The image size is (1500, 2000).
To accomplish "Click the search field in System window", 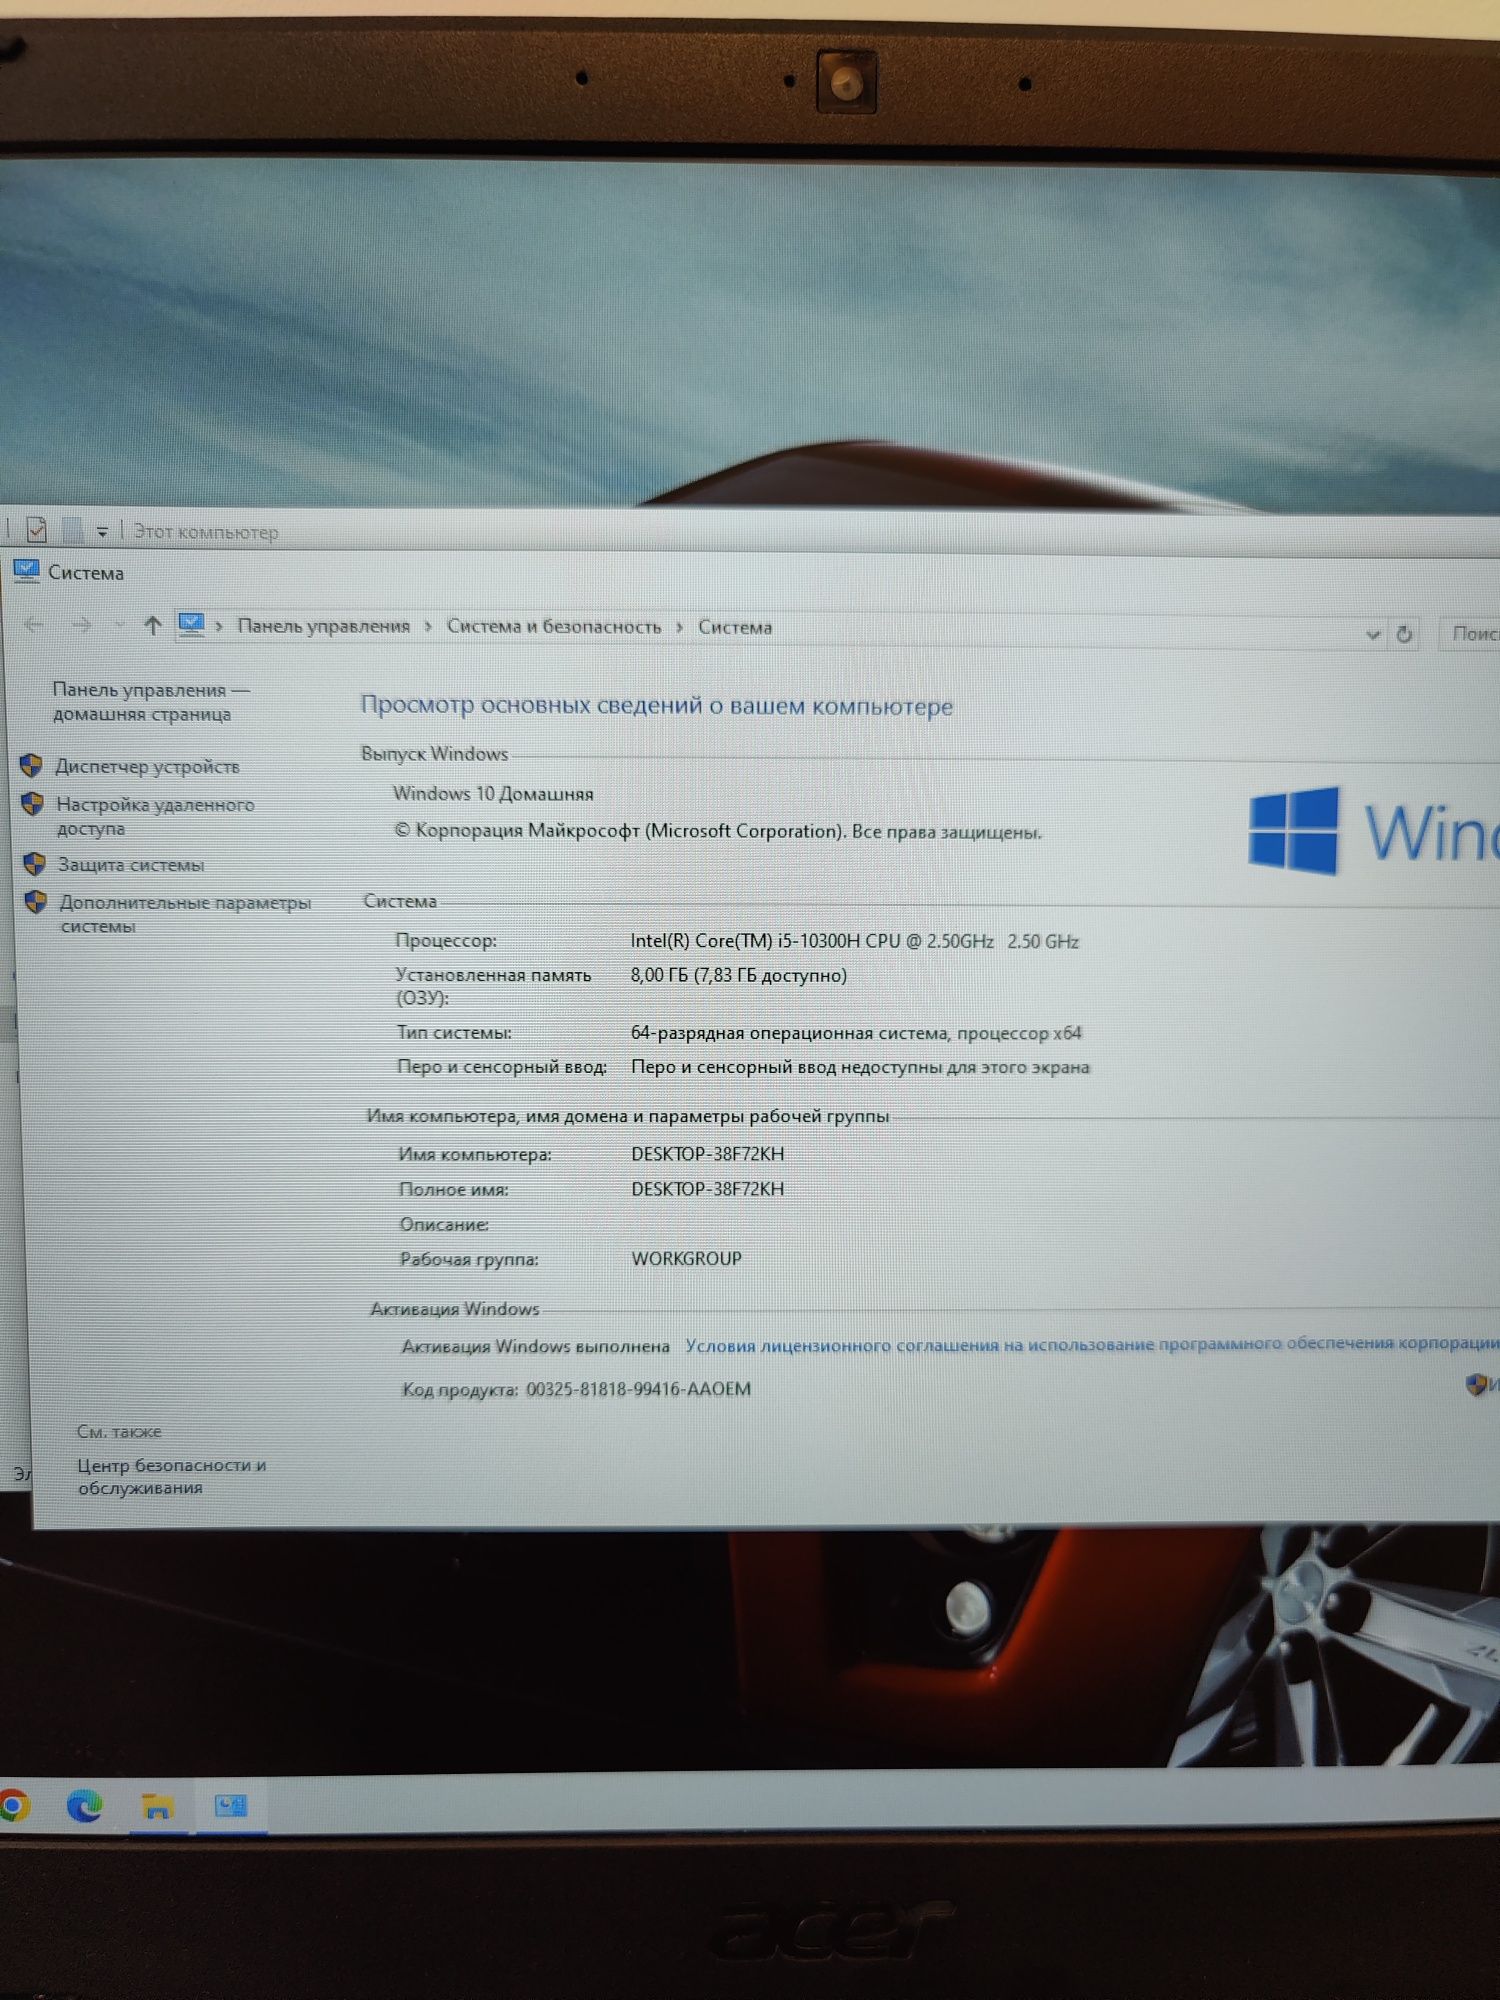I will point(1469,634).
